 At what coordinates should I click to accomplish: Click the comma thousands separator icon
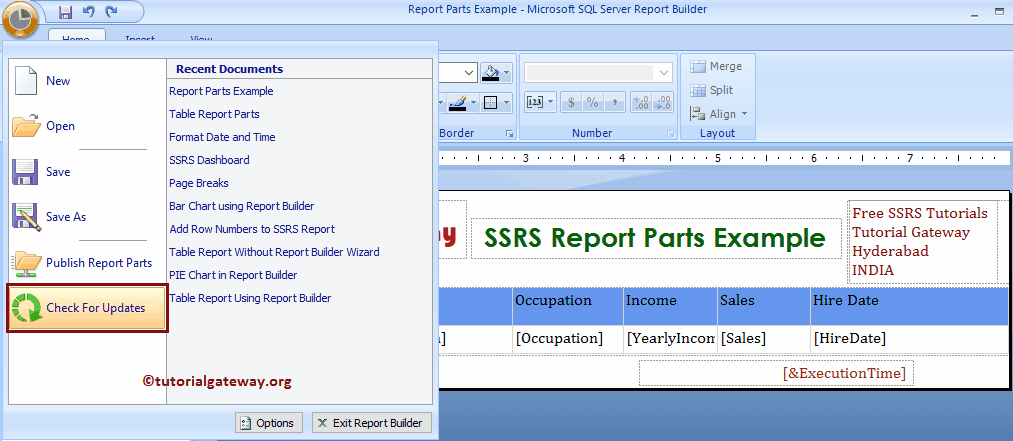pos(614,102)
